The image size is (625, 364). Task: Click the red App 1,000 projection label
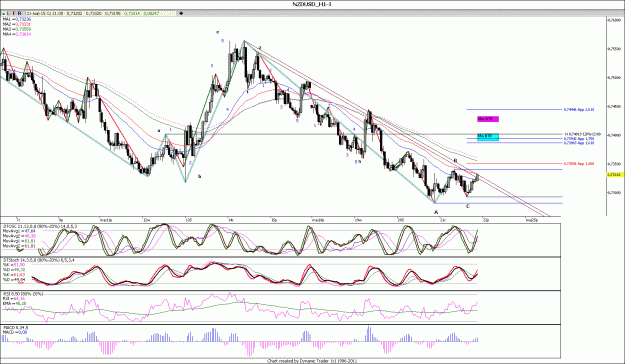(579, 163)
